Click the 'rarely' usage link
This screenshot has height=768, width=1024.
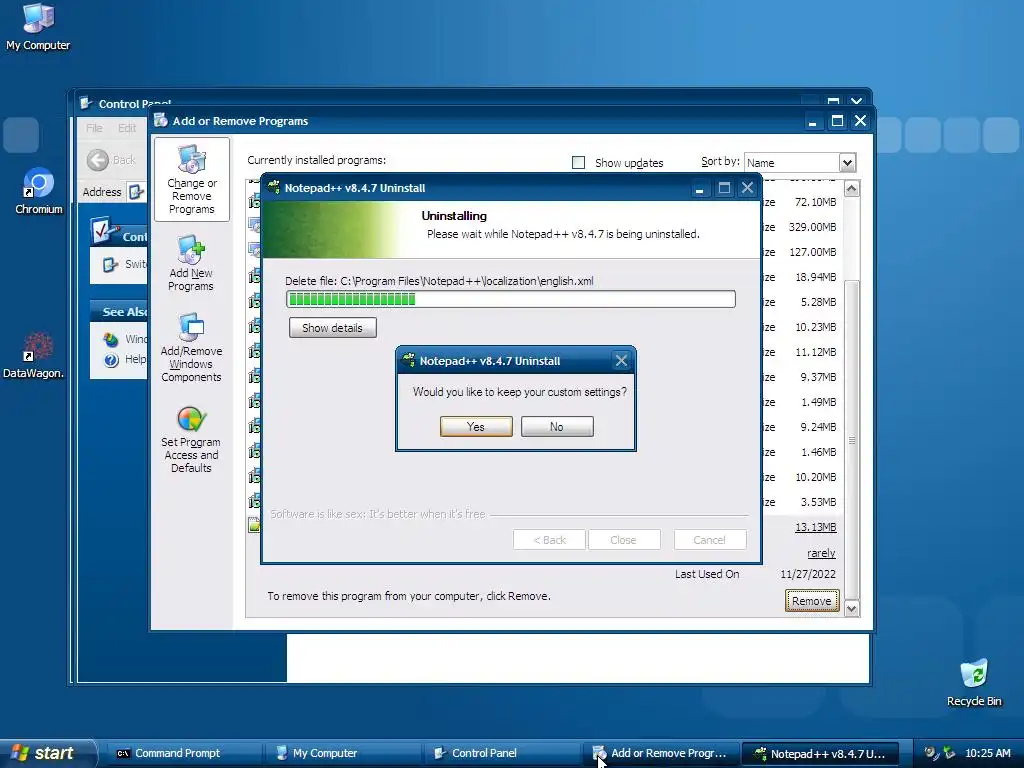[x=821, y=553]
